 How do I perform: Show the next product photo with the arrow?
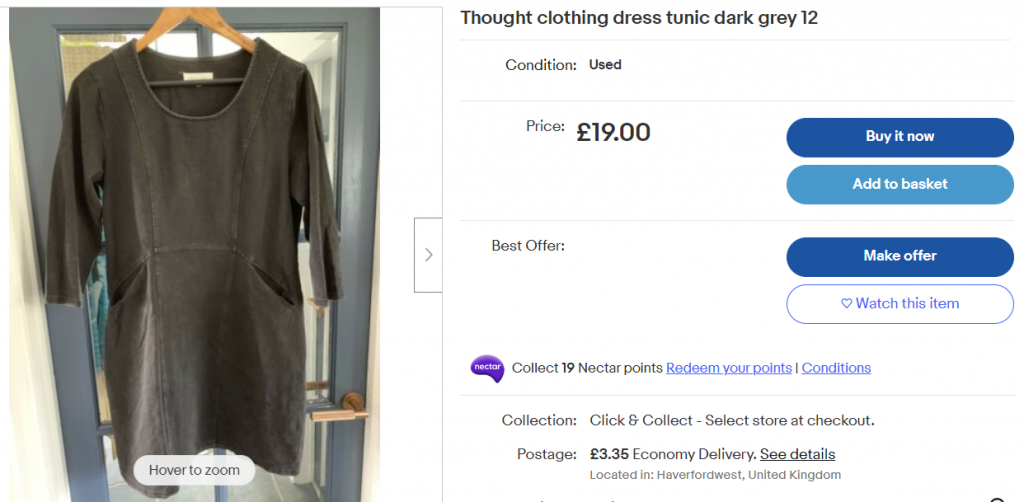[428, 255]
